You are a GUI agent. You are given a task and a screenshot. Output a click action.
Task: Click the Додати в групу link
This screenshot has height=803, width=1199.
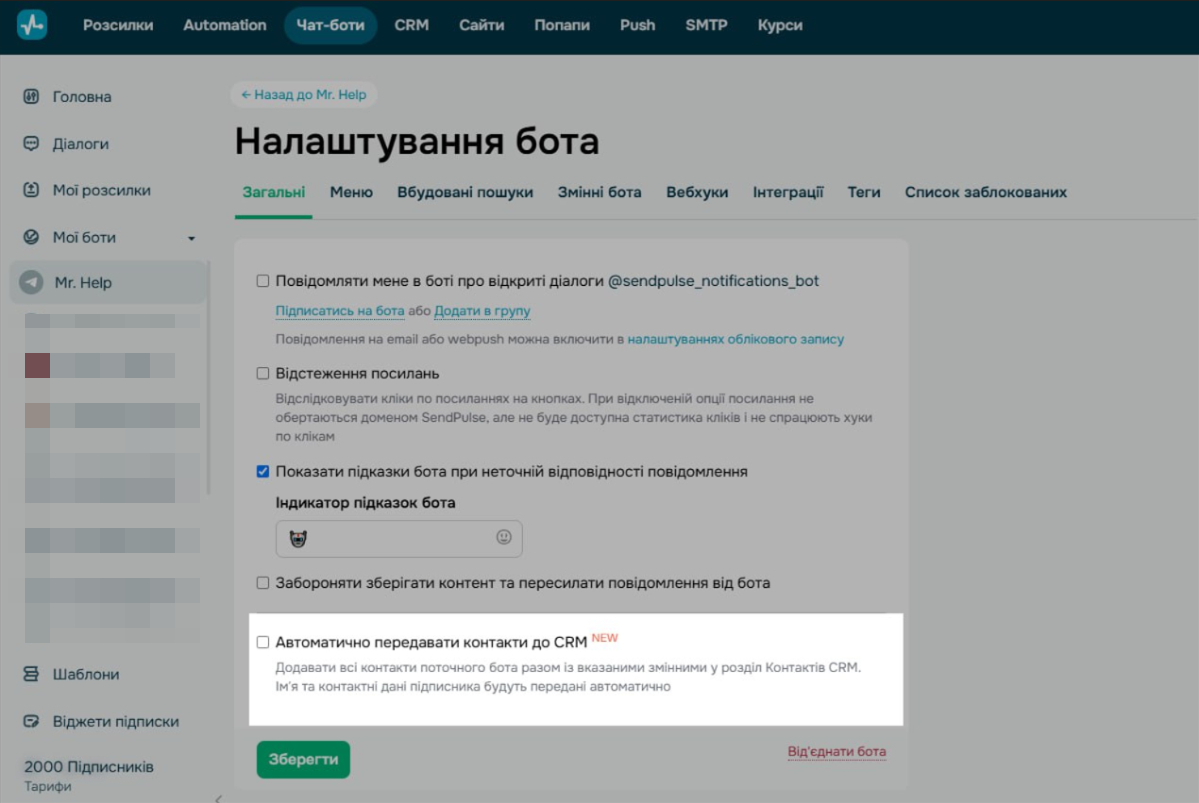pos(482,310)
